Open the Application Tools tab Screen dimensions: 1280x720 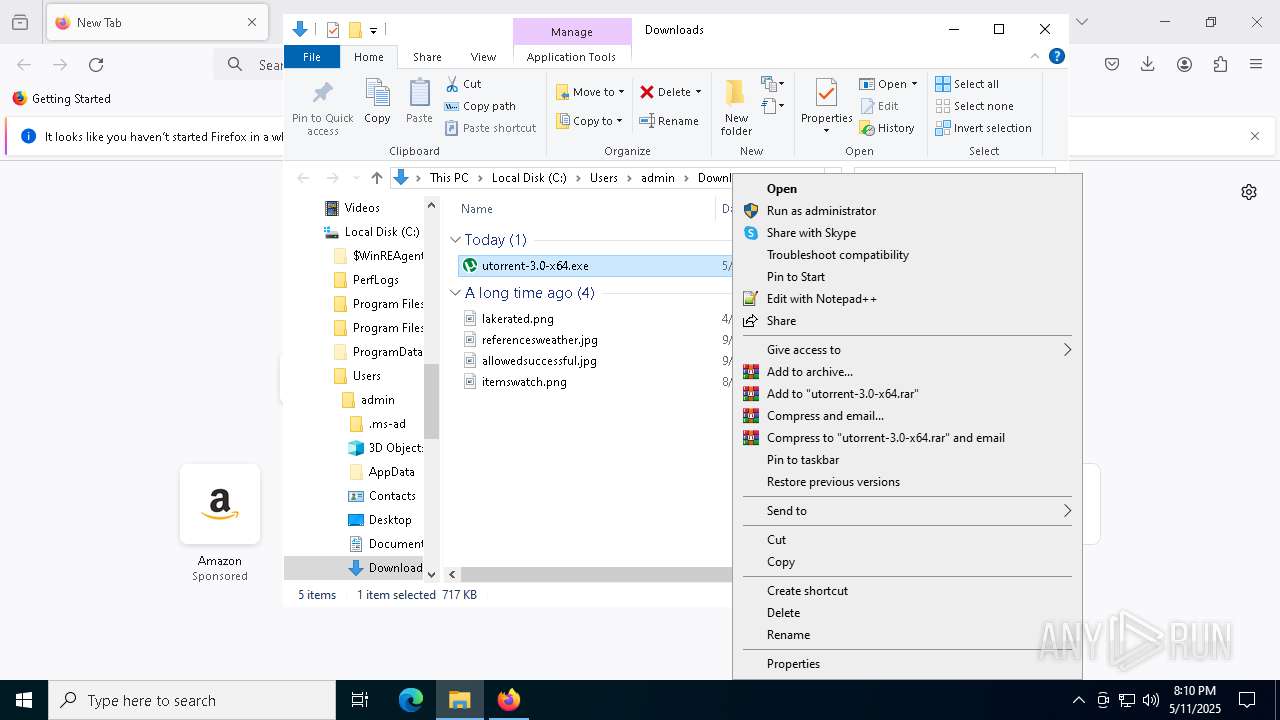[x=571, y=57]
